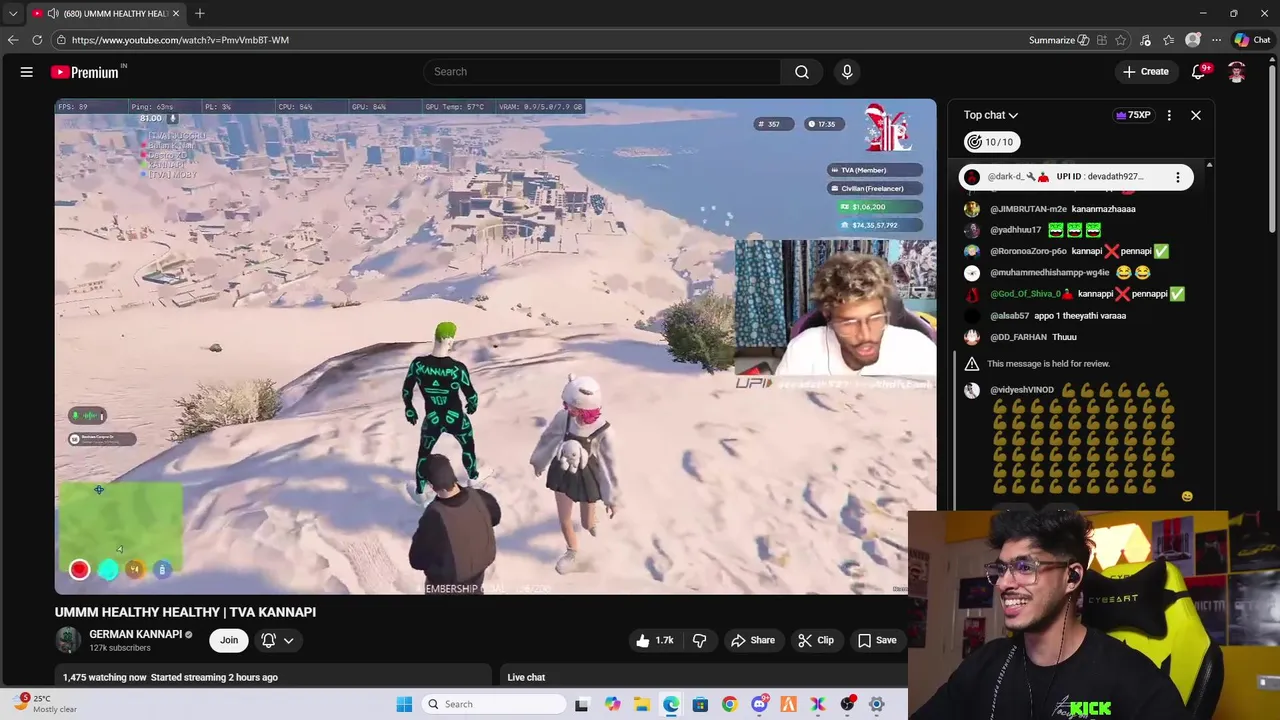Click the Join channel button
This screenshot has height=720, width=1280.
coord(229,640)
